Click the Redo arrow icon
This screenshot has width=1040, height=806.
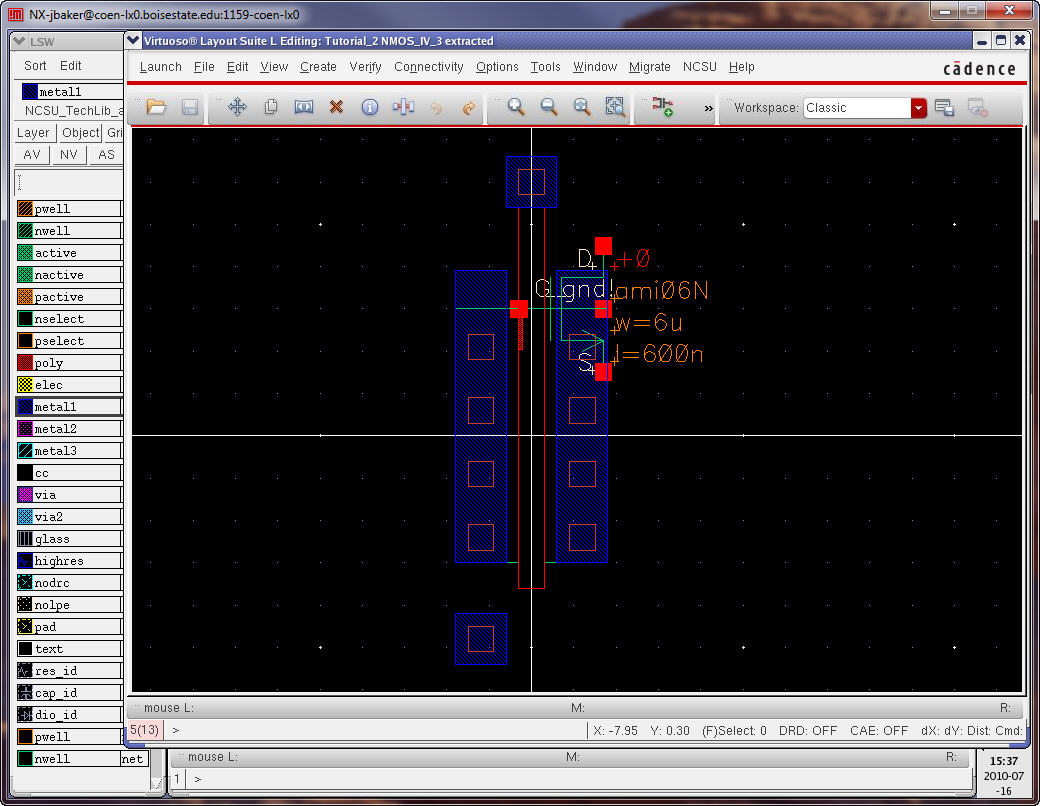(468, 107)
